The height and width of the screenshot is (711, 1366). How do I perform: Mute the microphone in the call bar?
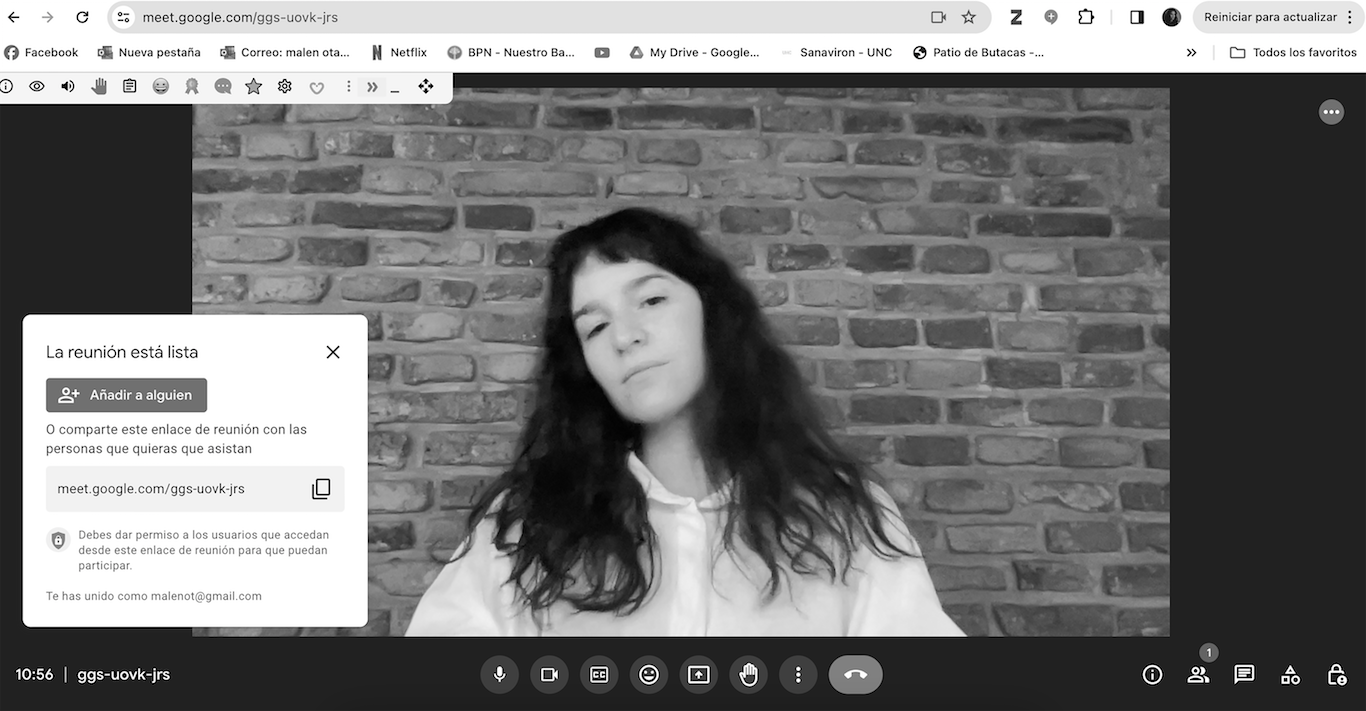point(499,675)
